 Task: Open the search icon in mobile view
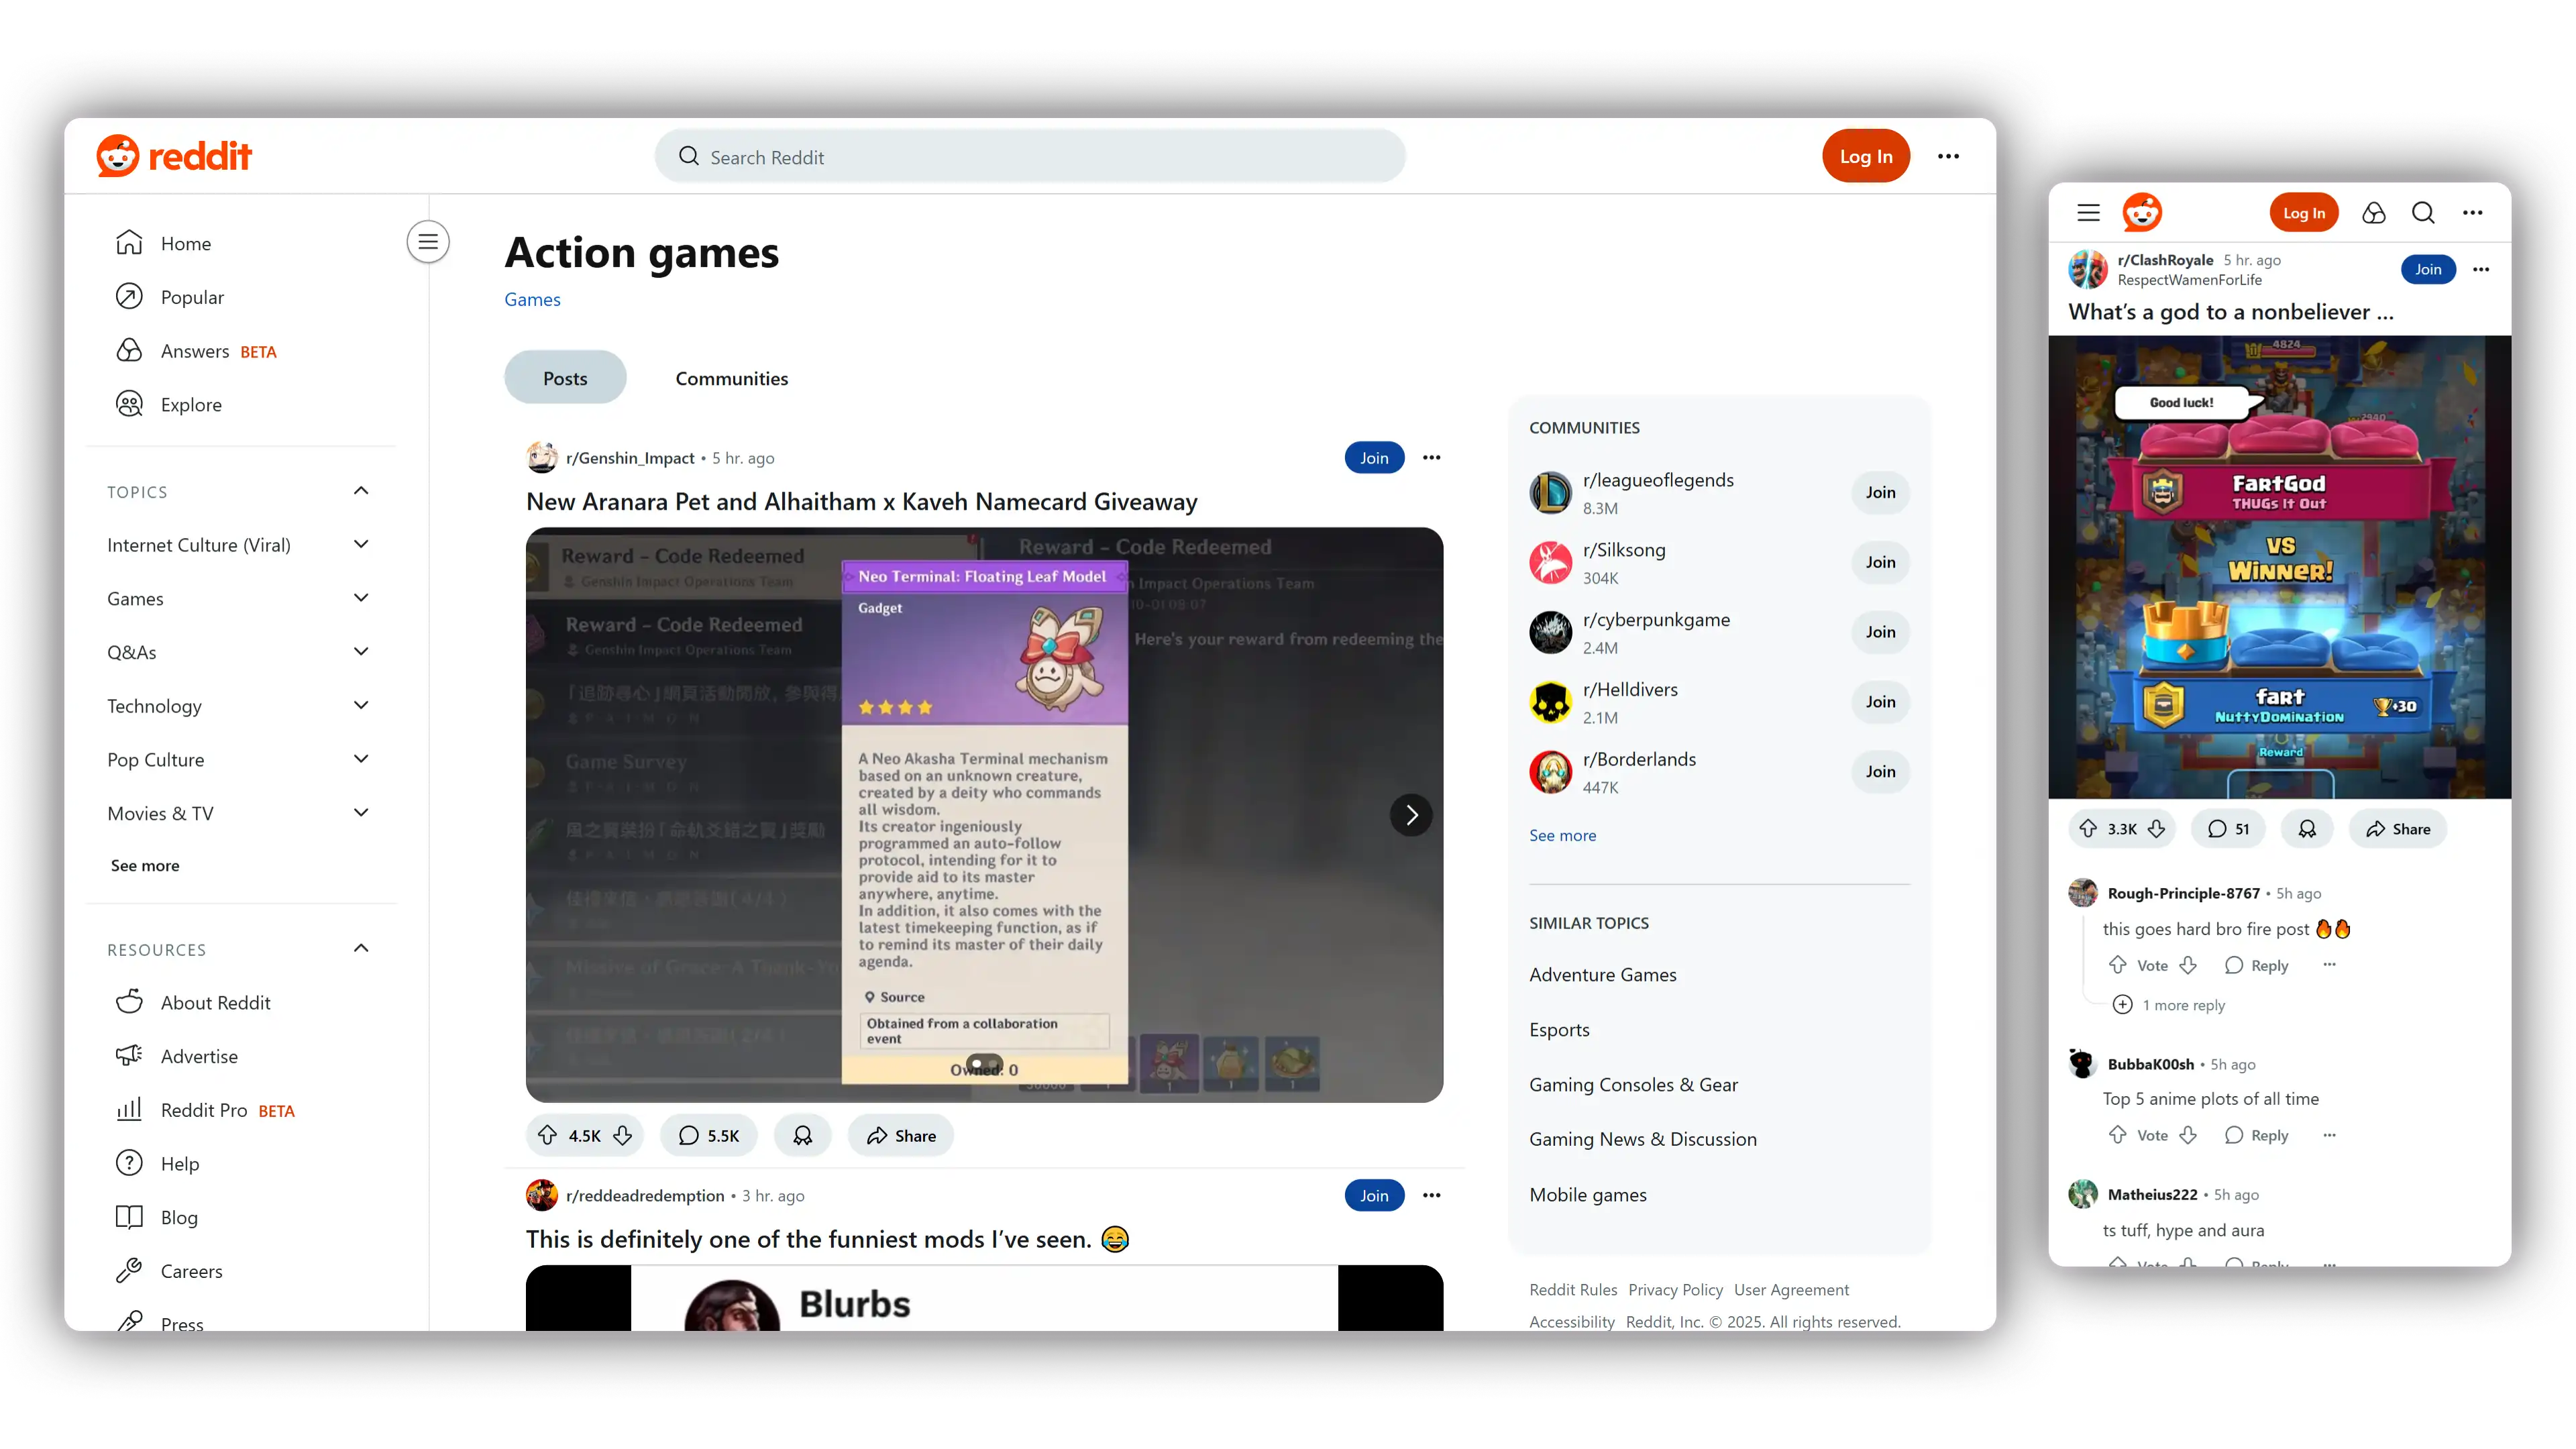tap(2423, 213)
